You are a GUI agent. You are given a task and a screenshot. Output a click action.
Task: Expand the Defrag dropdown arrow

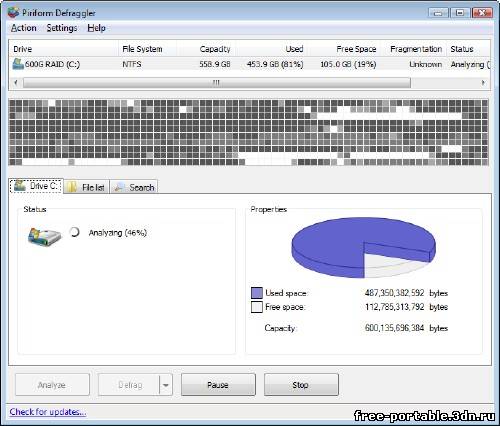166,385
